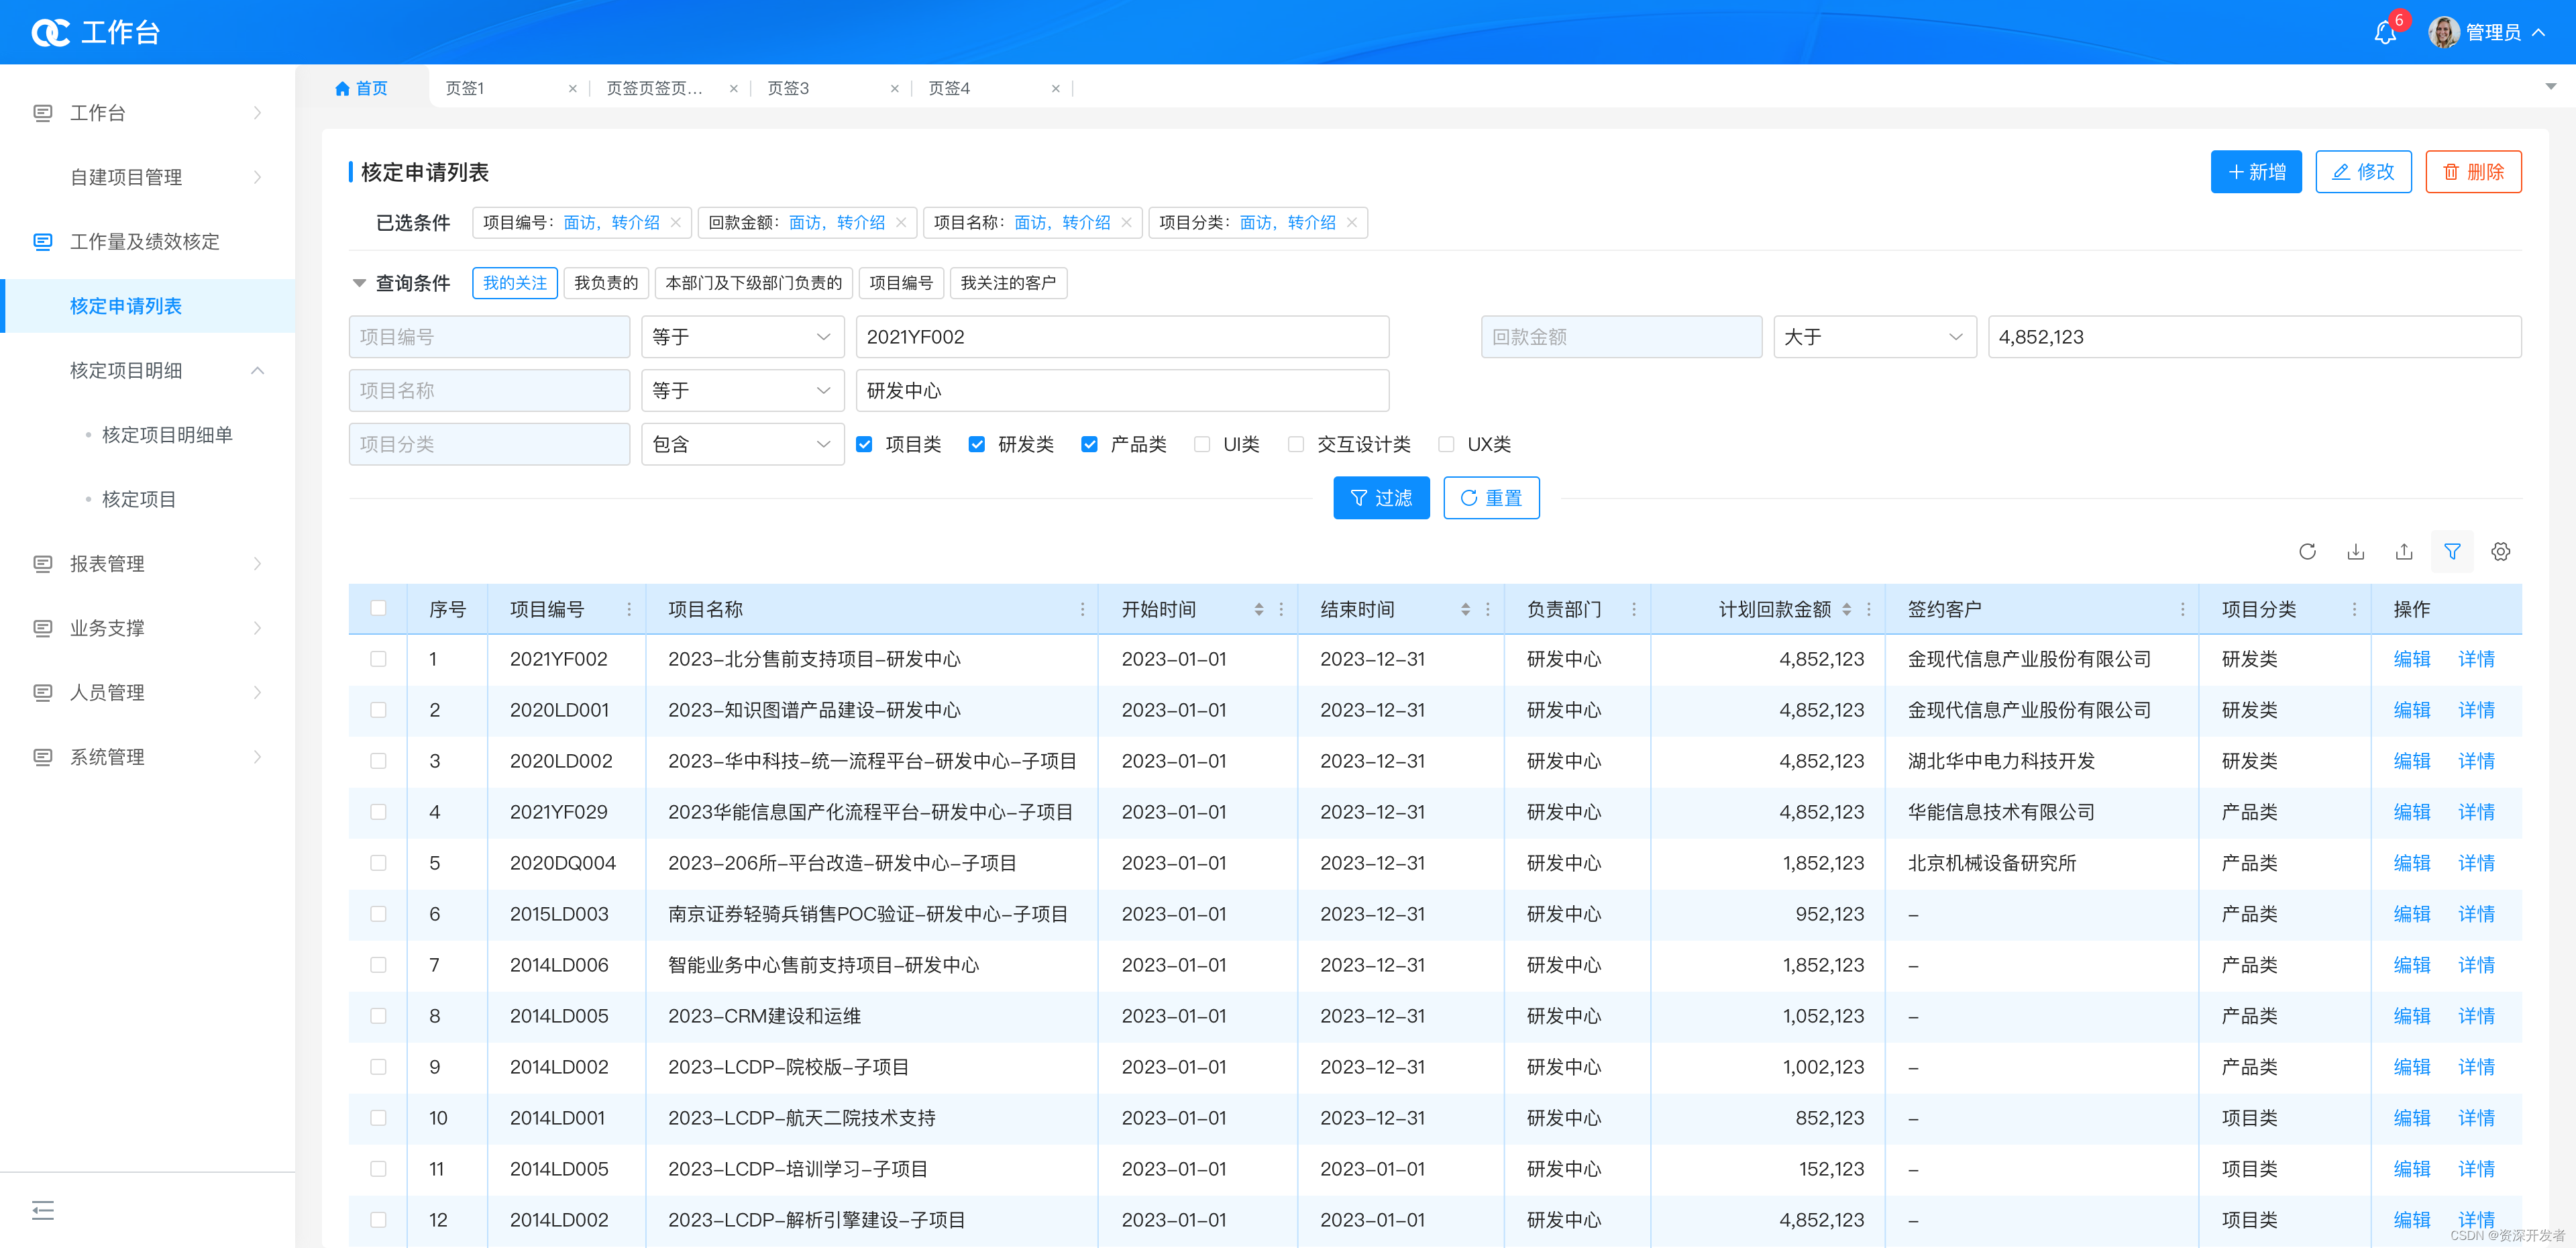Open table column settings gear icon

(2500, 552)
